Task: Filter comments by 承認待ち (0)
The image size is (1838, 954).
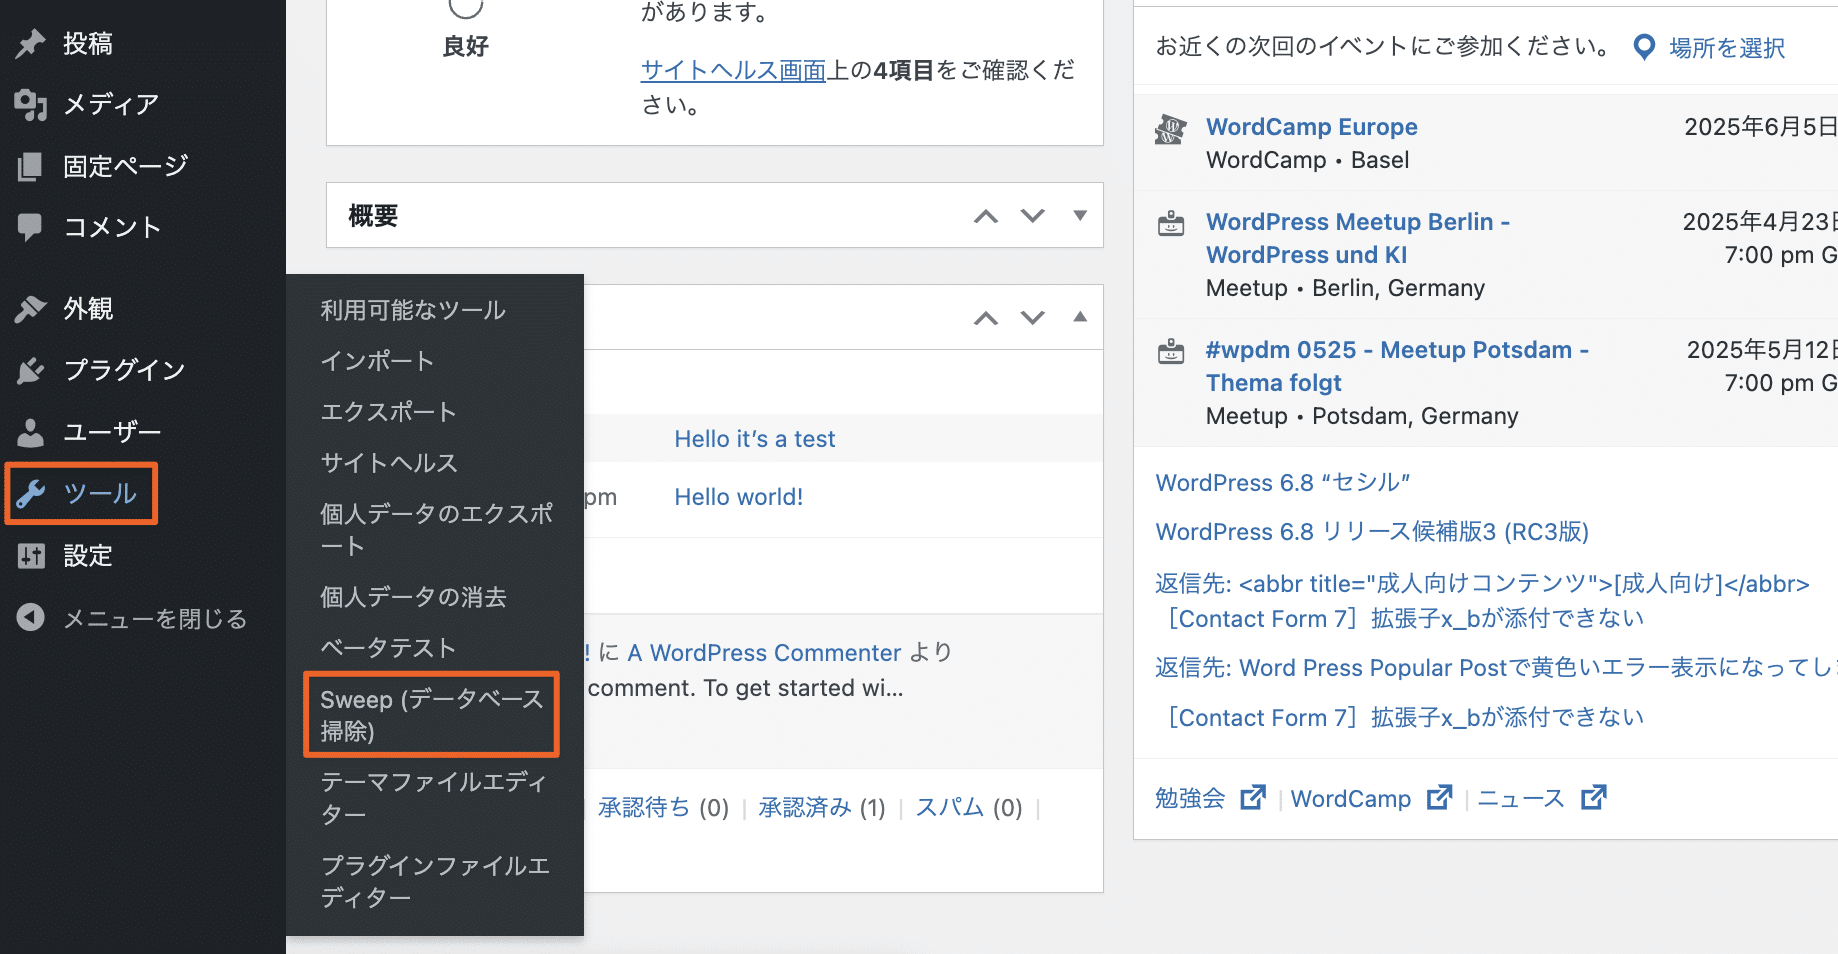Action: point(663,808)
